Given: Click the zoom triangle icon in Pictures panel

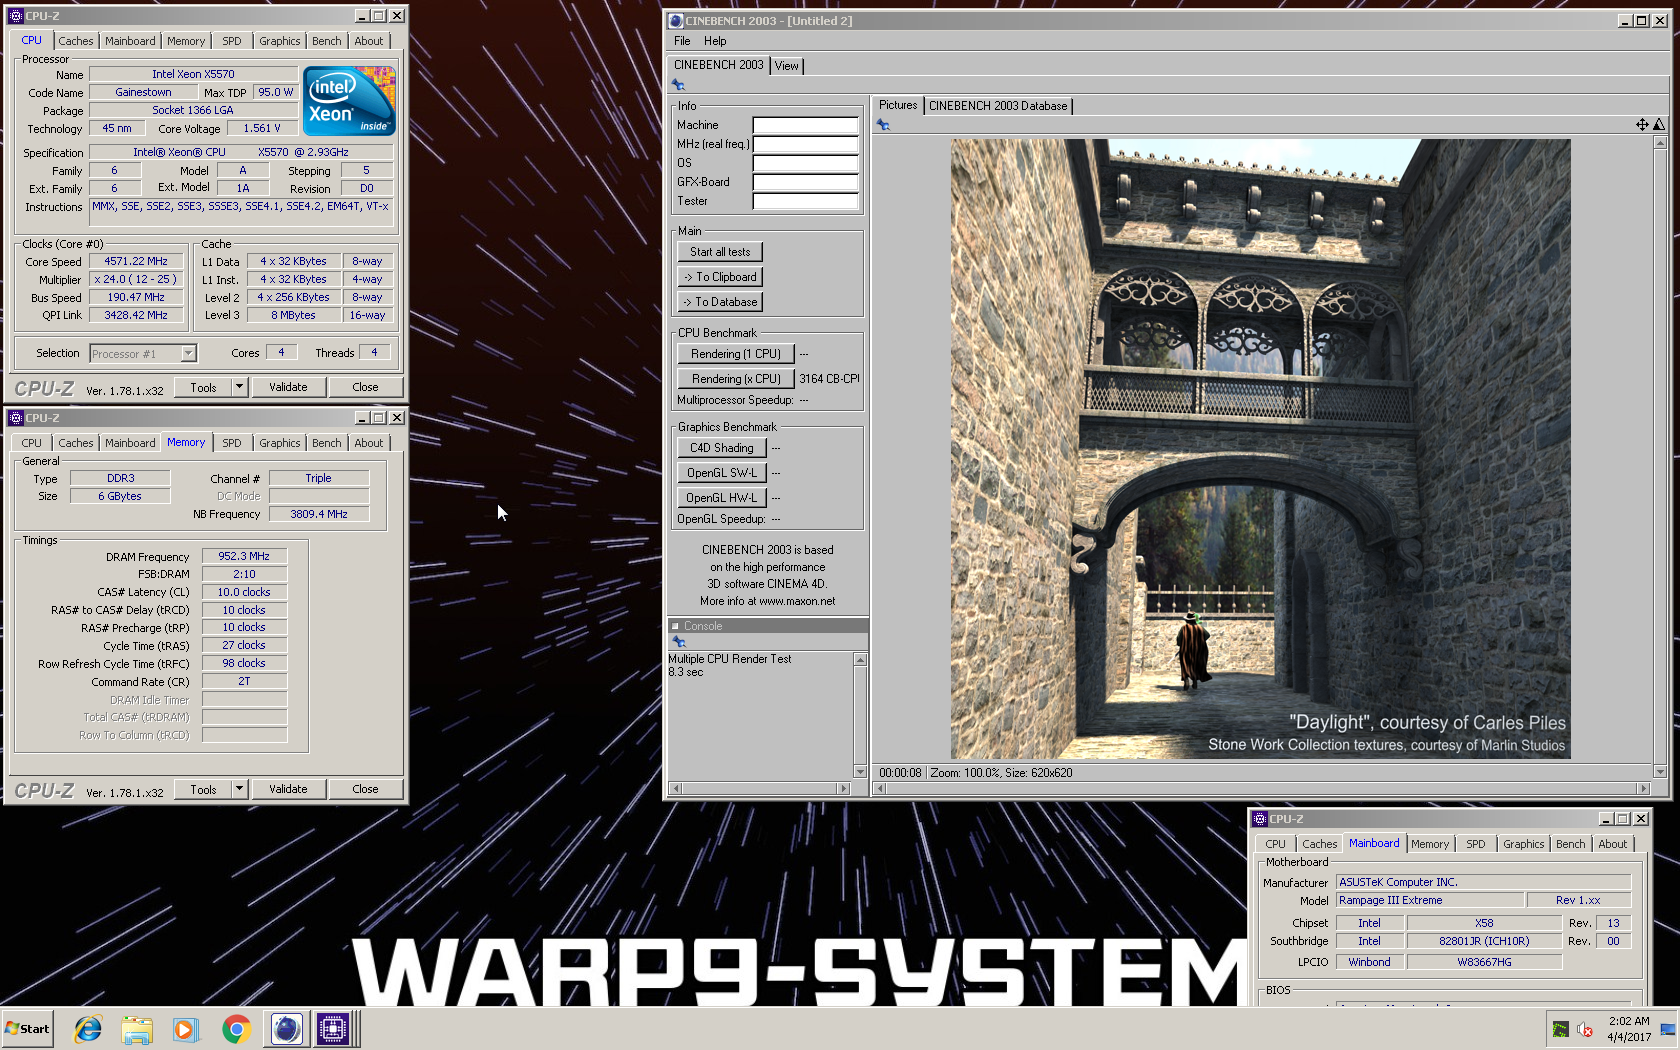Looking at the screenshot, I should coord(1659,125).
